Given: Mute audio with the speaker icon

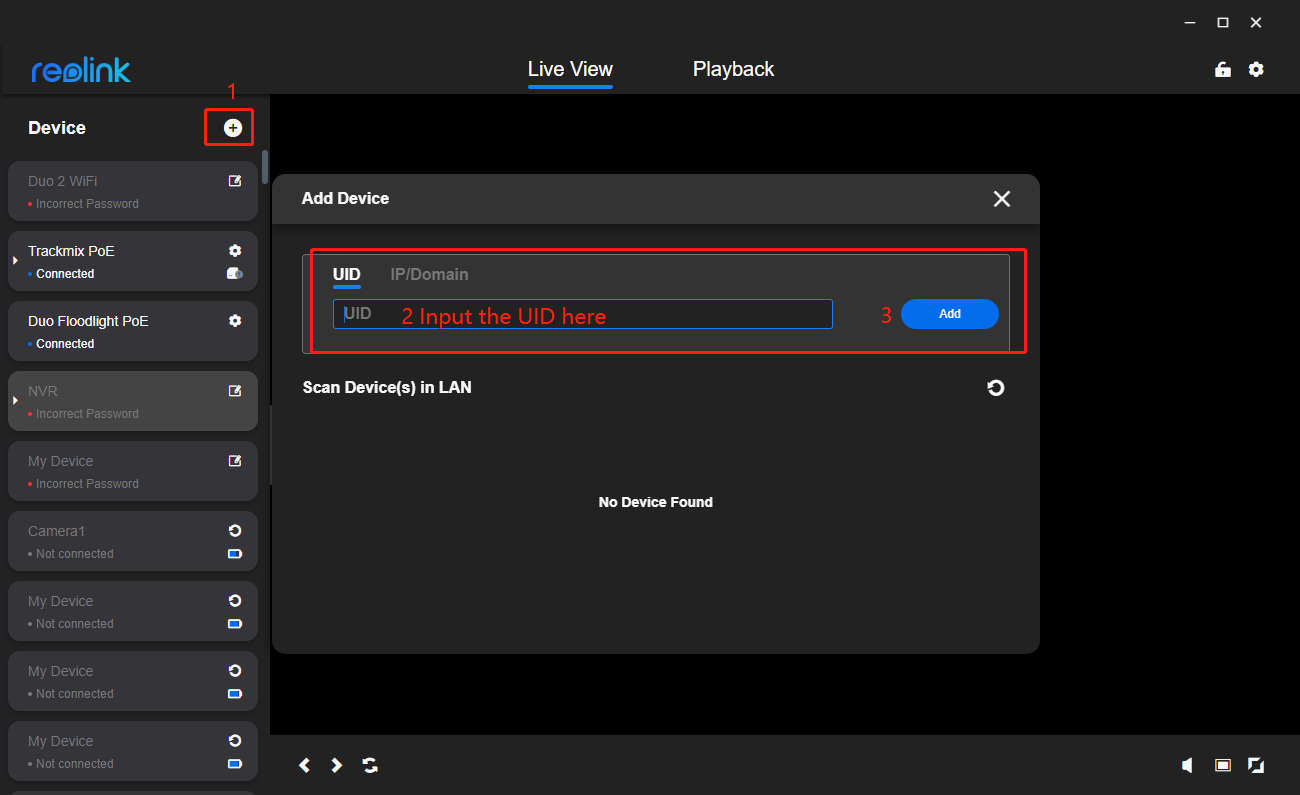Looking at the screenshot, I should tap(1186, 765).
